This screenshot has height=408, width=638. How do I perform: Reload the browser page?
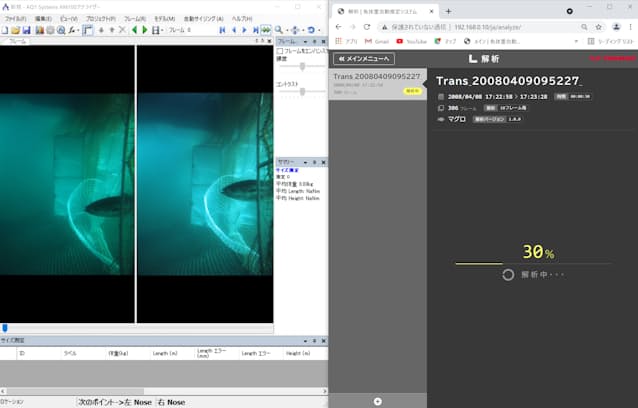(x=369, y=27)
